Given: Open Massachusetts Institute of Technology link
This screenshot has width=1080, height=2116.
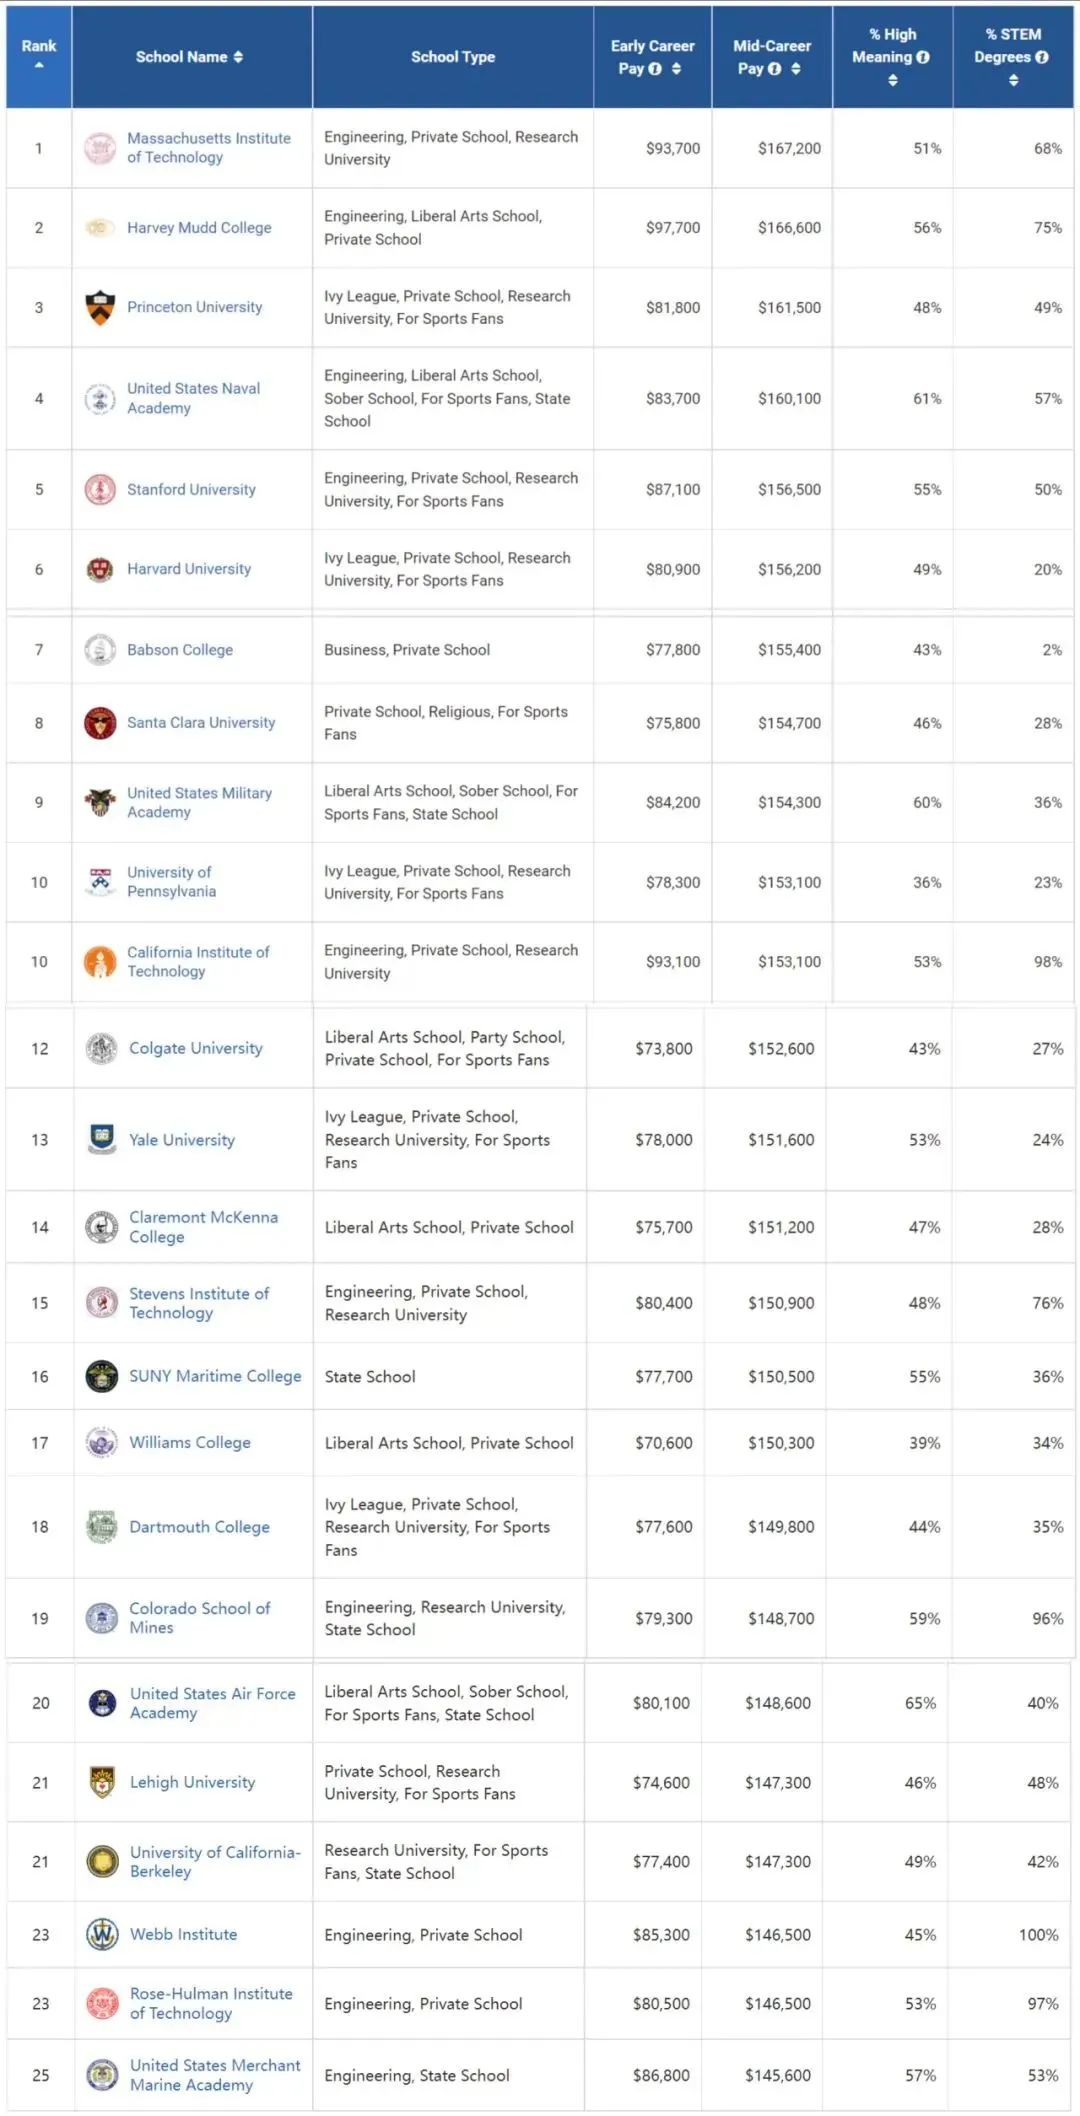Looking at the screenshot, I should click(x=208, y=147).
